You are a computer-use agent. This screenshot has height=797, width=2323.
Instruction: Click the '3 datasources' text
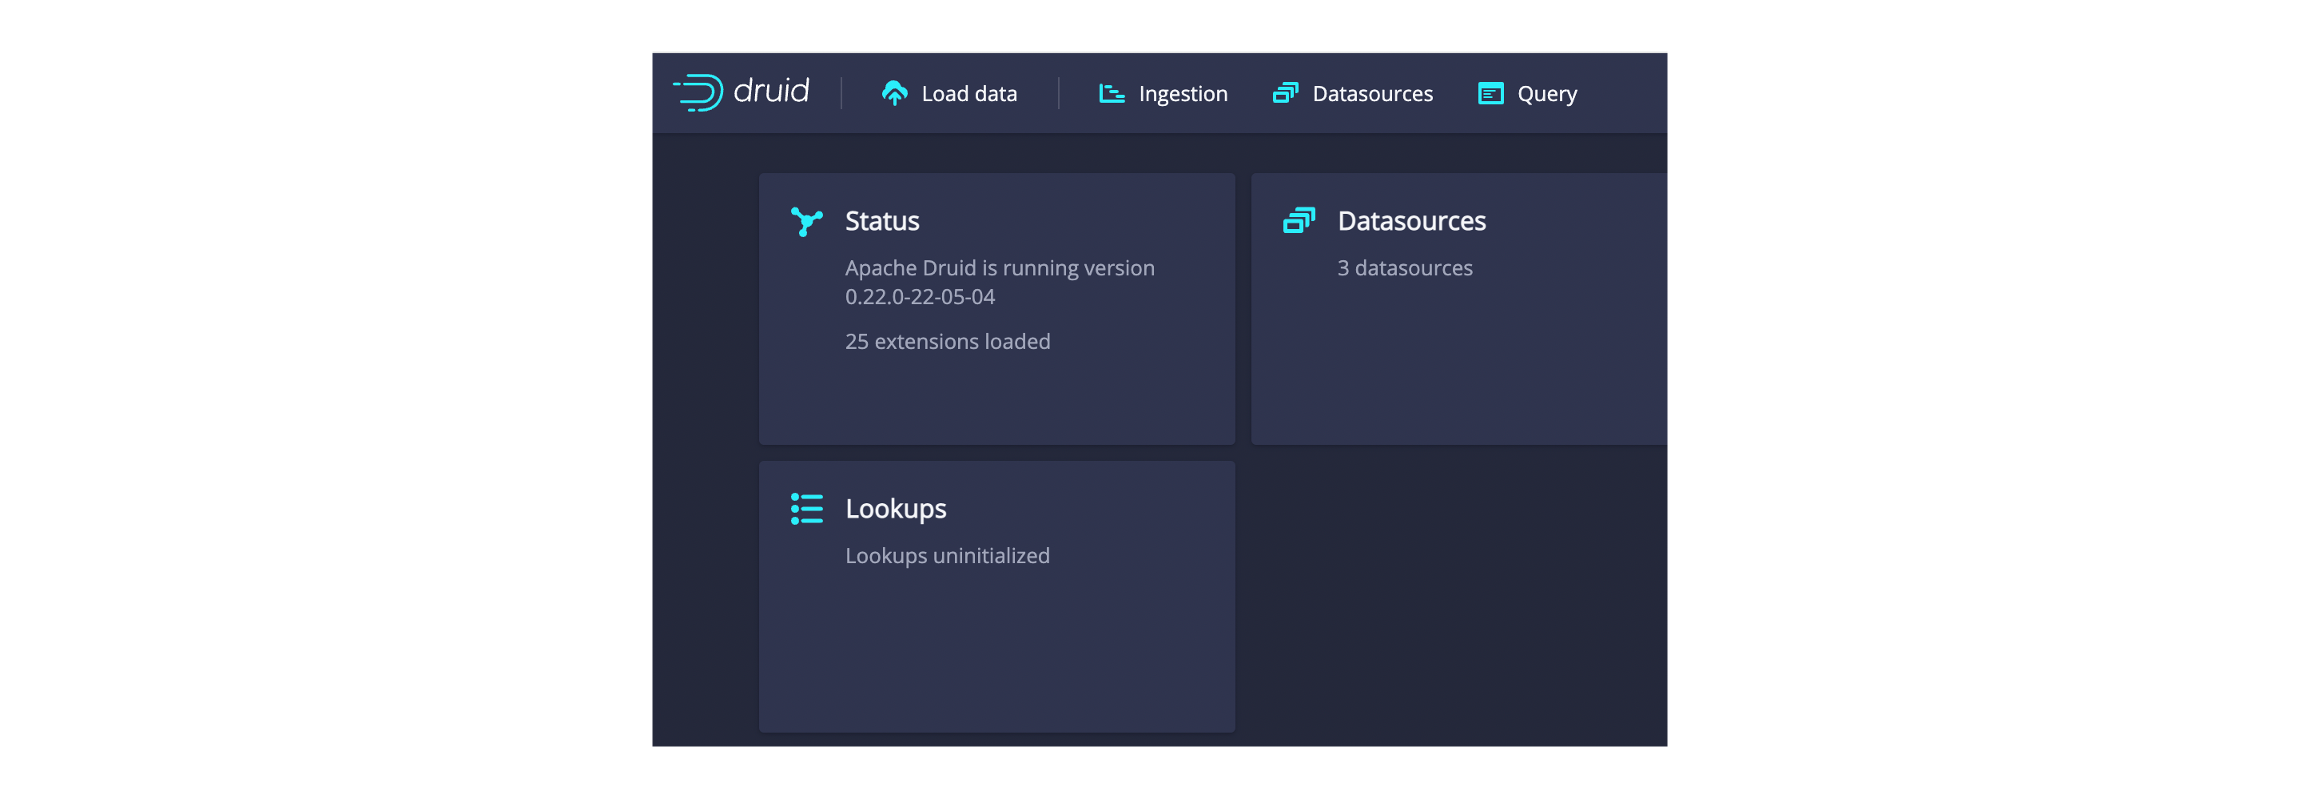[1405, 268]
